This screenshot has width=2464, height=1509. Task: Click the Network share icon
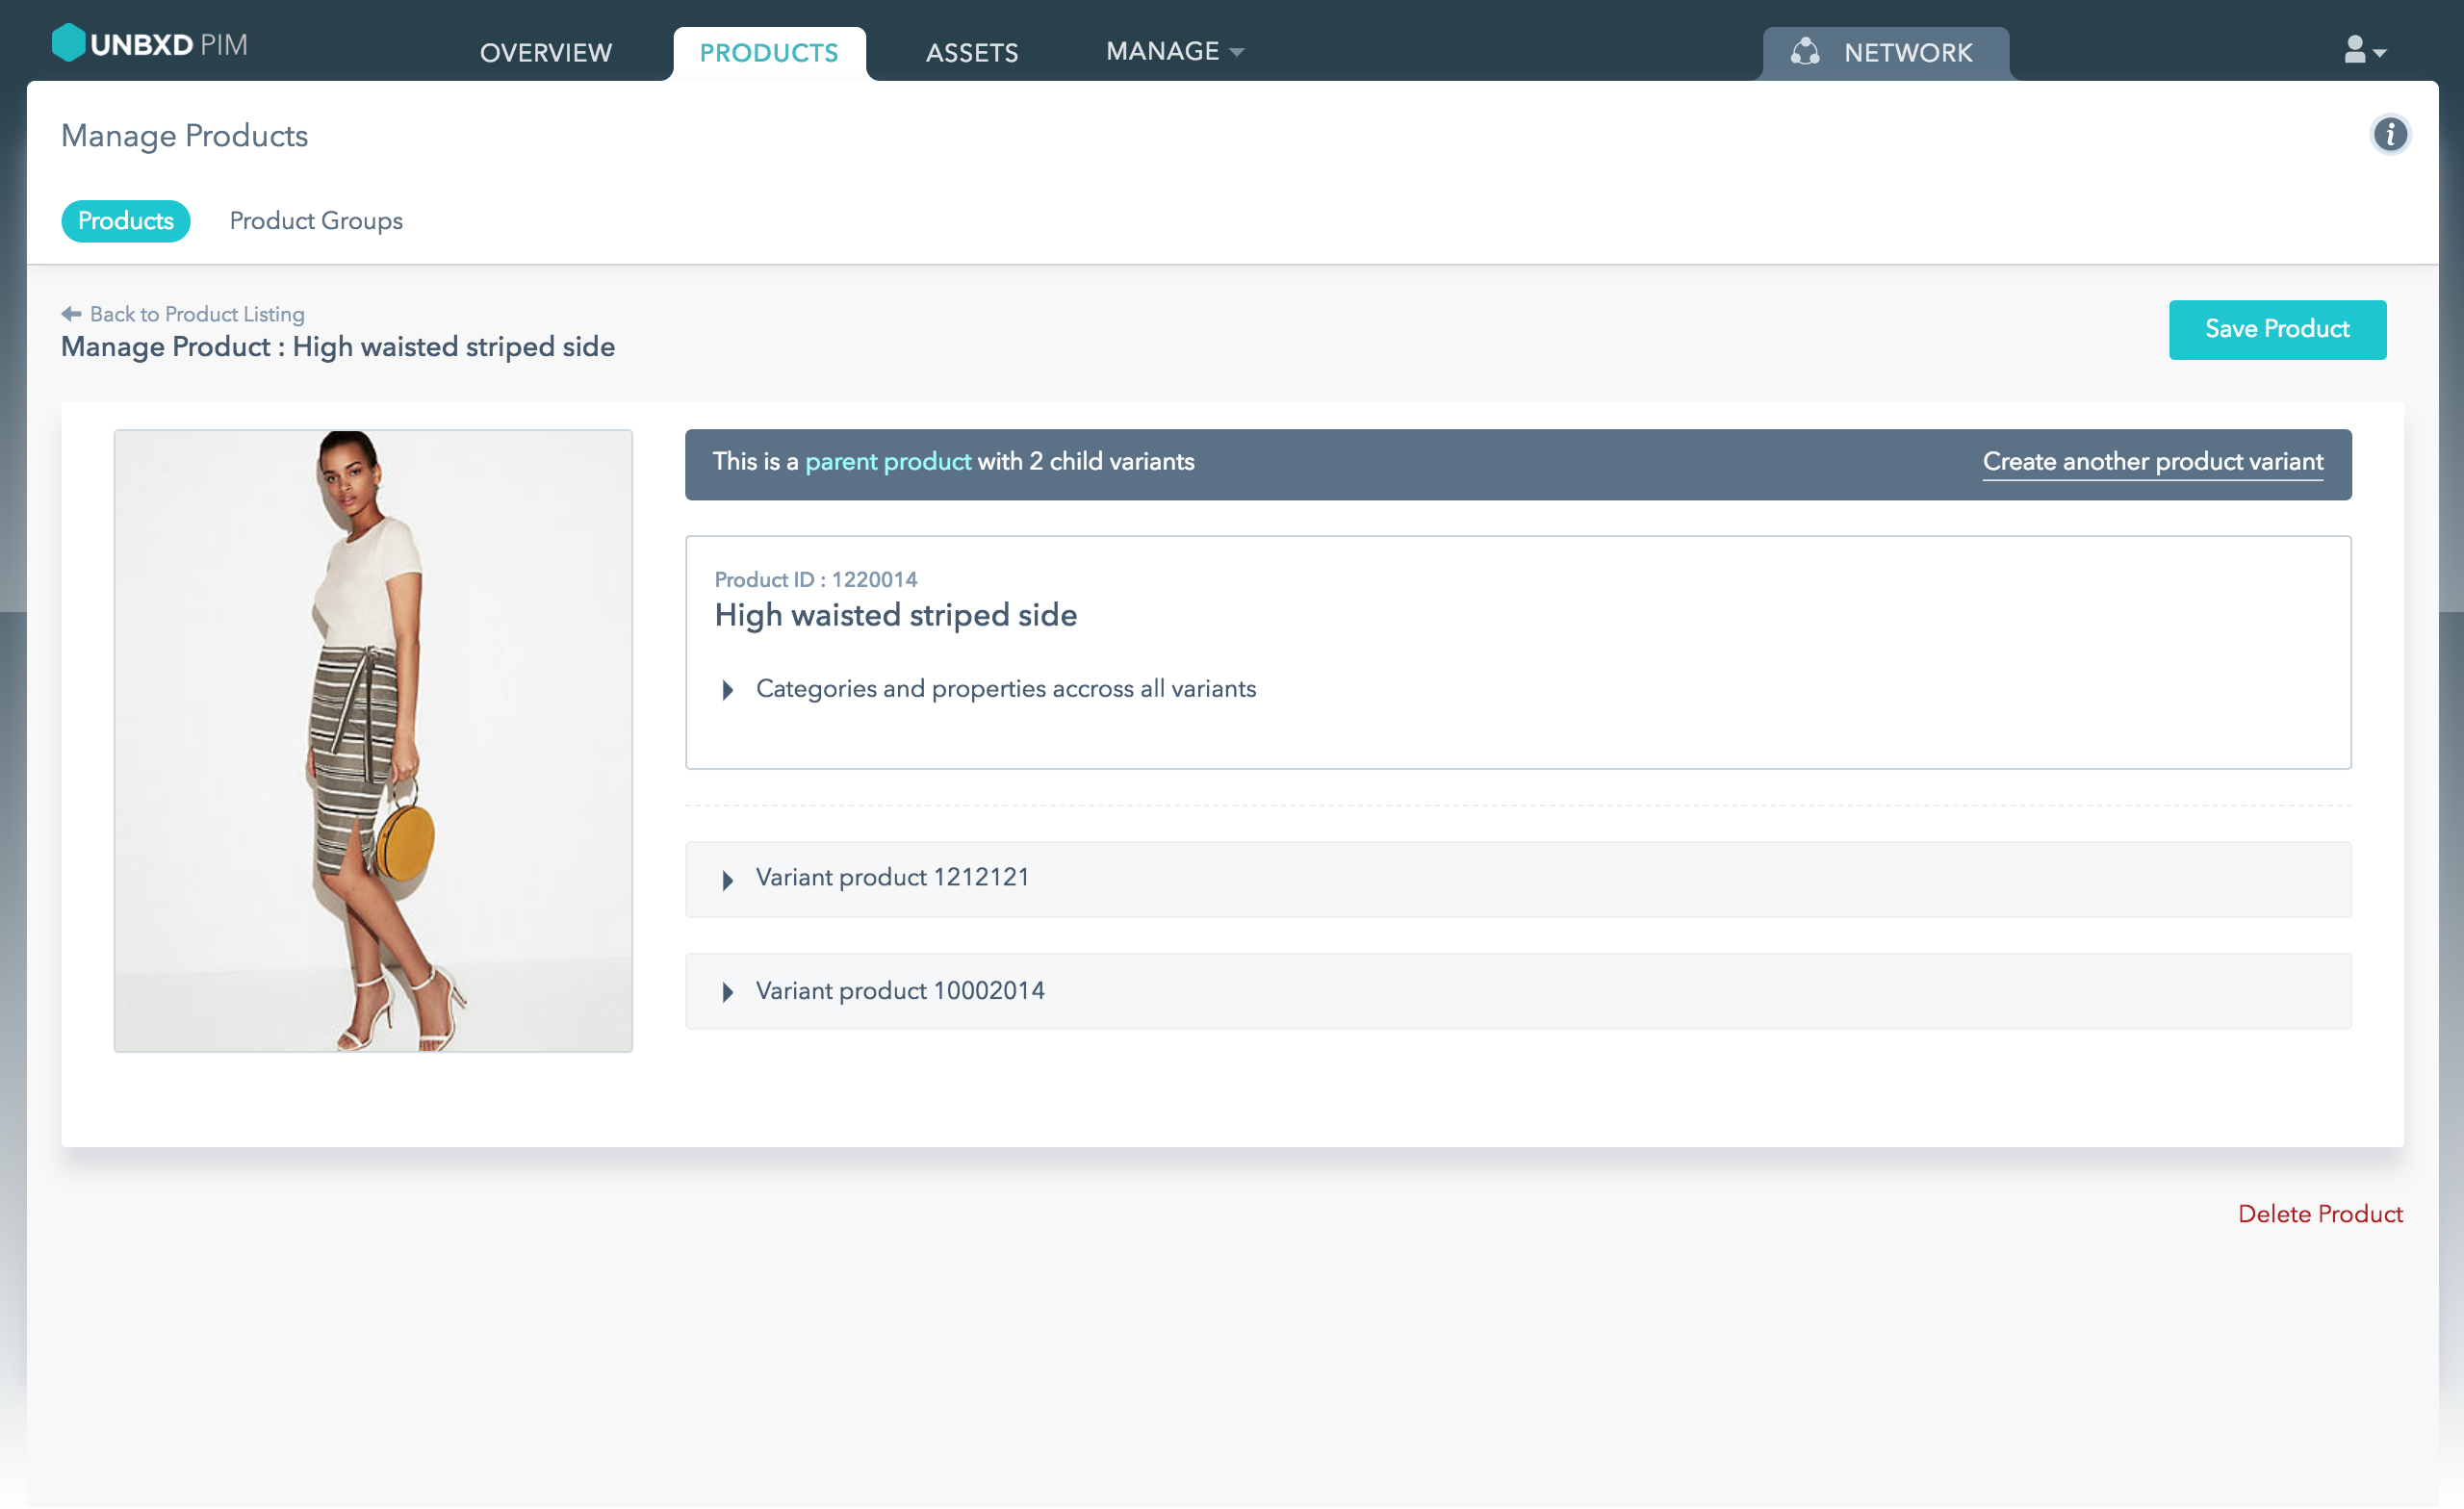tap(1803, 52)
